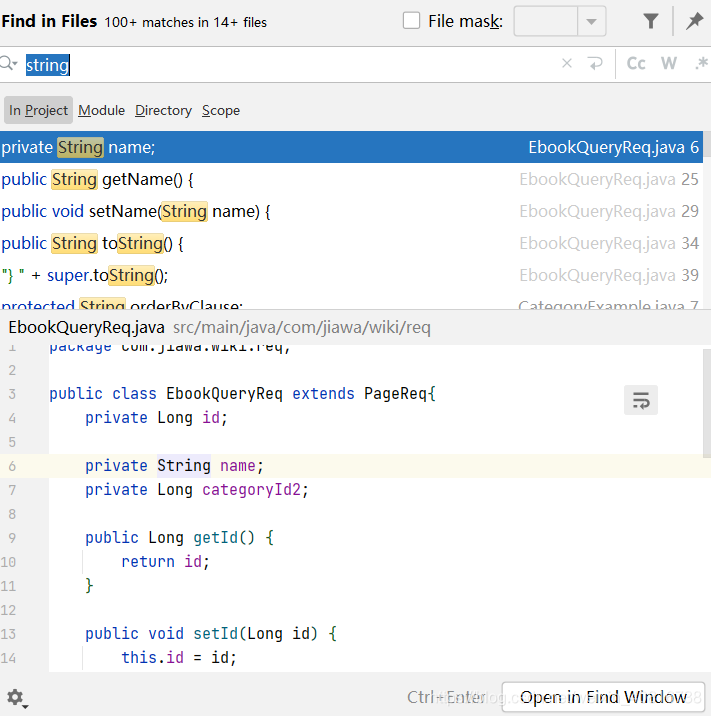Select result 'public void setName(String name) {'

(x=351, y=211)
